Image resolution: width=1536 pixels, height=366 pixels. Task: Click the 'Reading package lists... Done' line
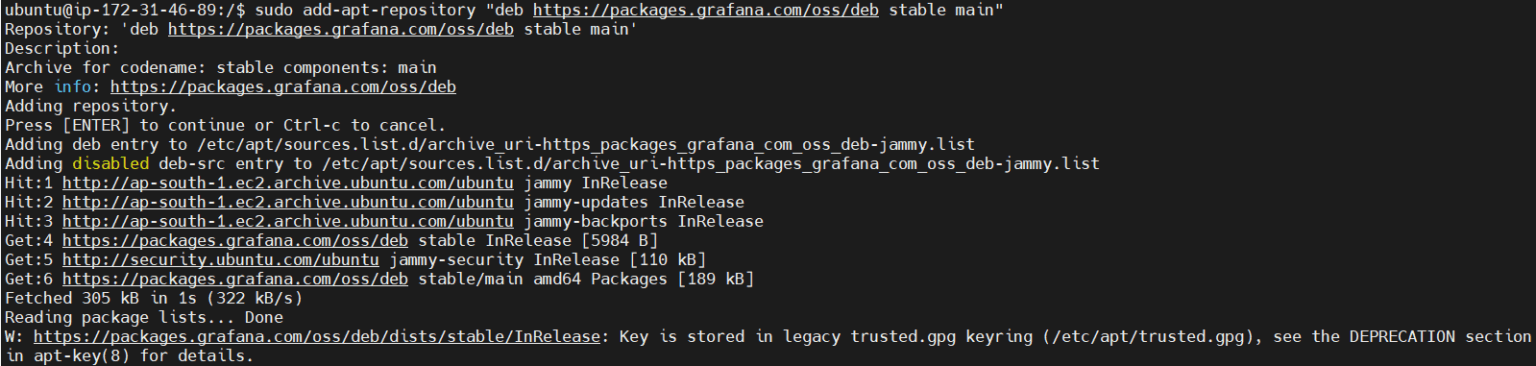tap(143, 318)
